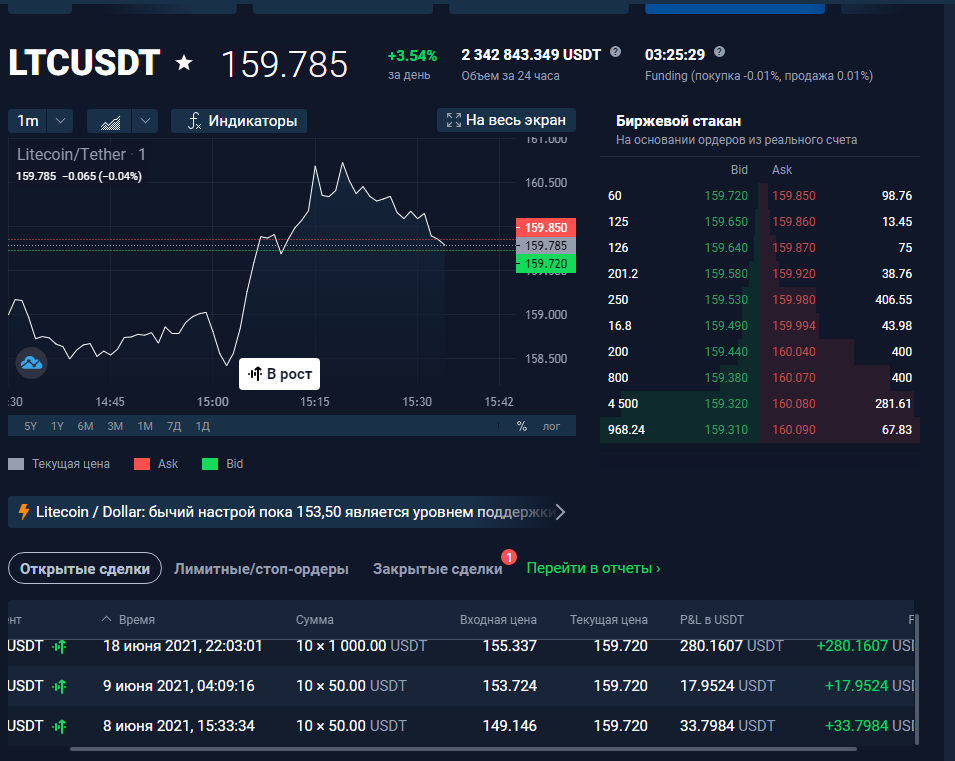Open Перейти в отчеты link
The image size is (955, 761).
[x=593, y=568]
